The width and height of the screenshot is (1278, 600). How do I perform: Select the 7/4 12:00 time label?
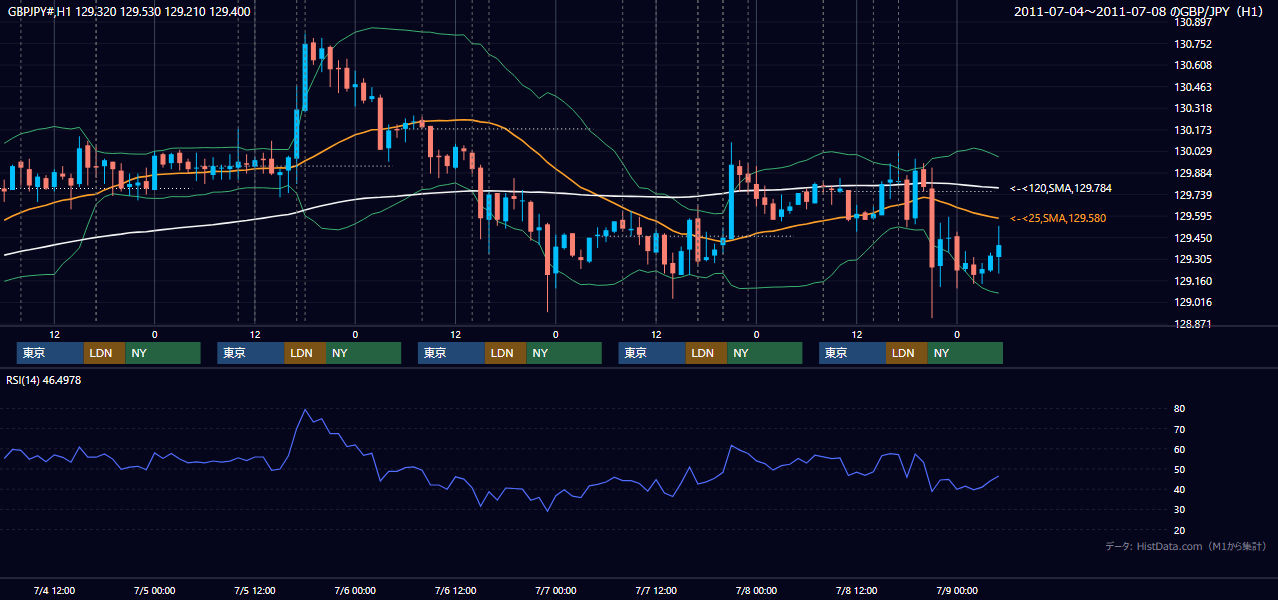click(x=54, y=590)
